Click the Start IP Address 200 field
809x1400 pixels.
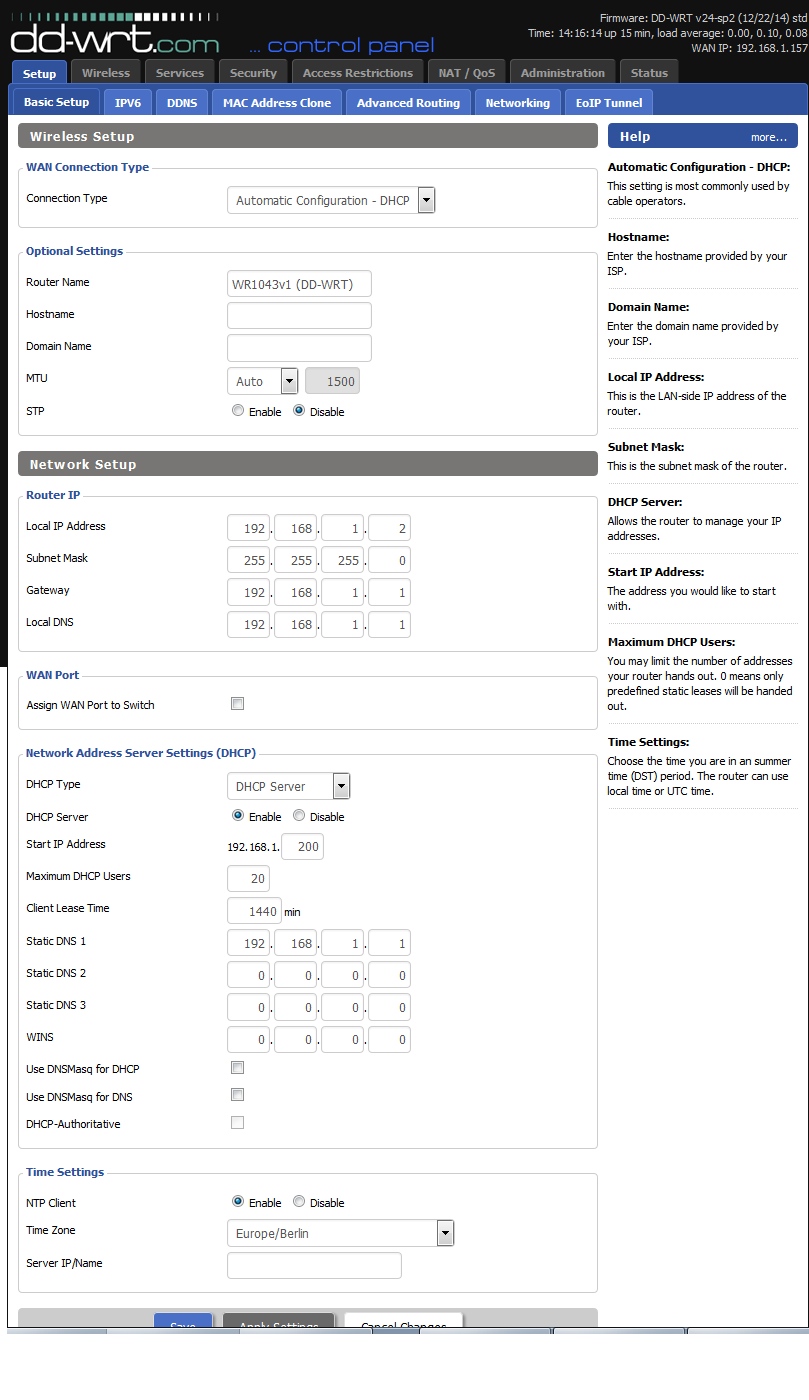point(302,846)
